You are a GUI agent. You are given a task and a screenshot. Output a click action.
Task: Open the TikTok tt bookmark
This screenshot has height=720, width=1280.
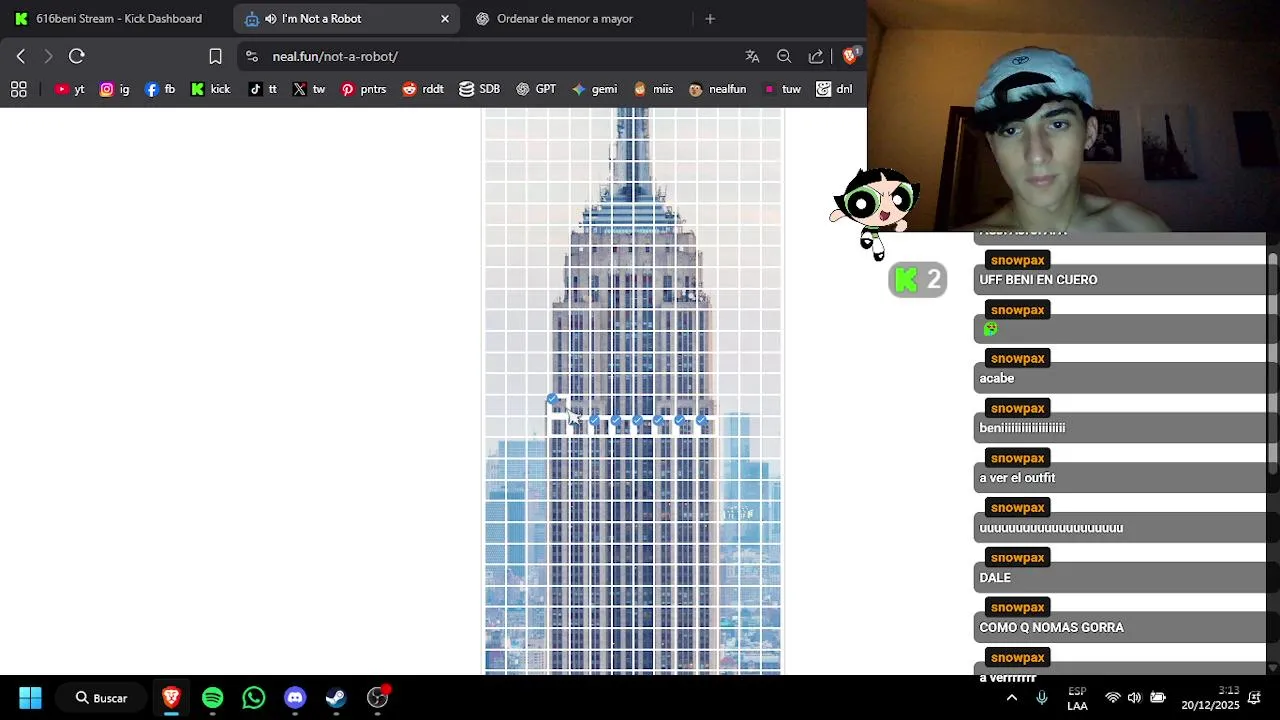263,89
